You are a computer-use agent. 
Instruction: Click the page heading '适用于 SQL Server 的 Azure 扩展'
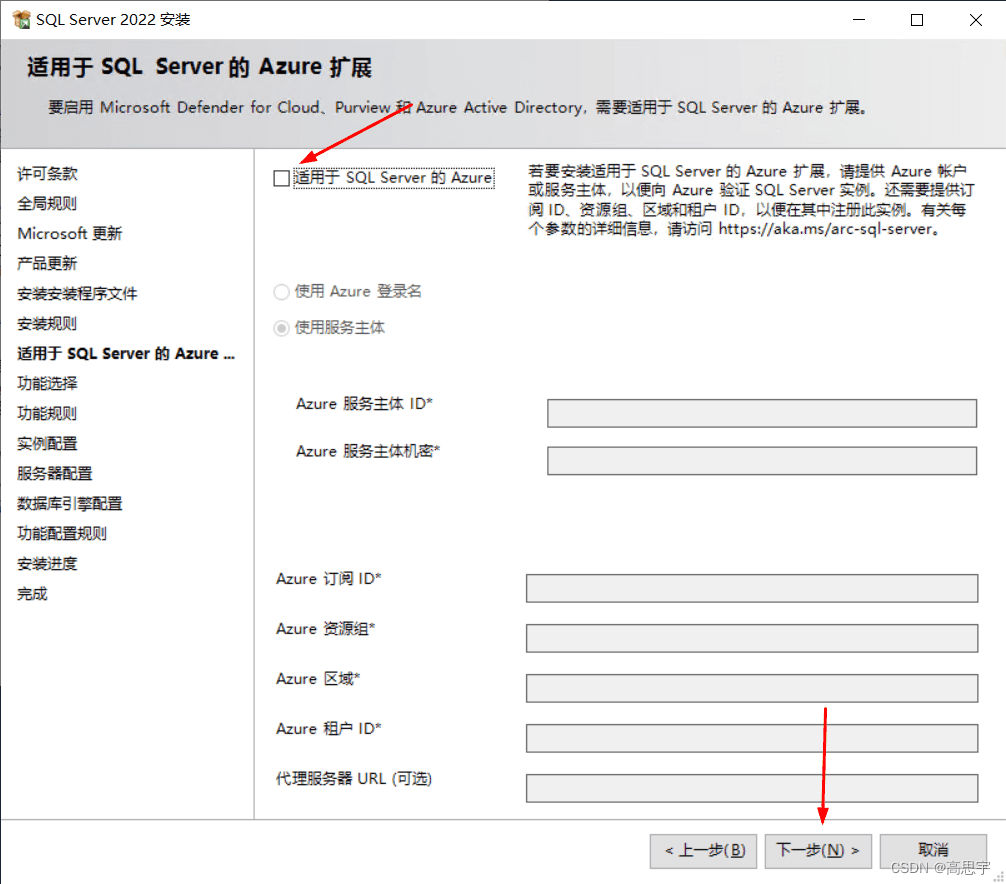(200, 67)
